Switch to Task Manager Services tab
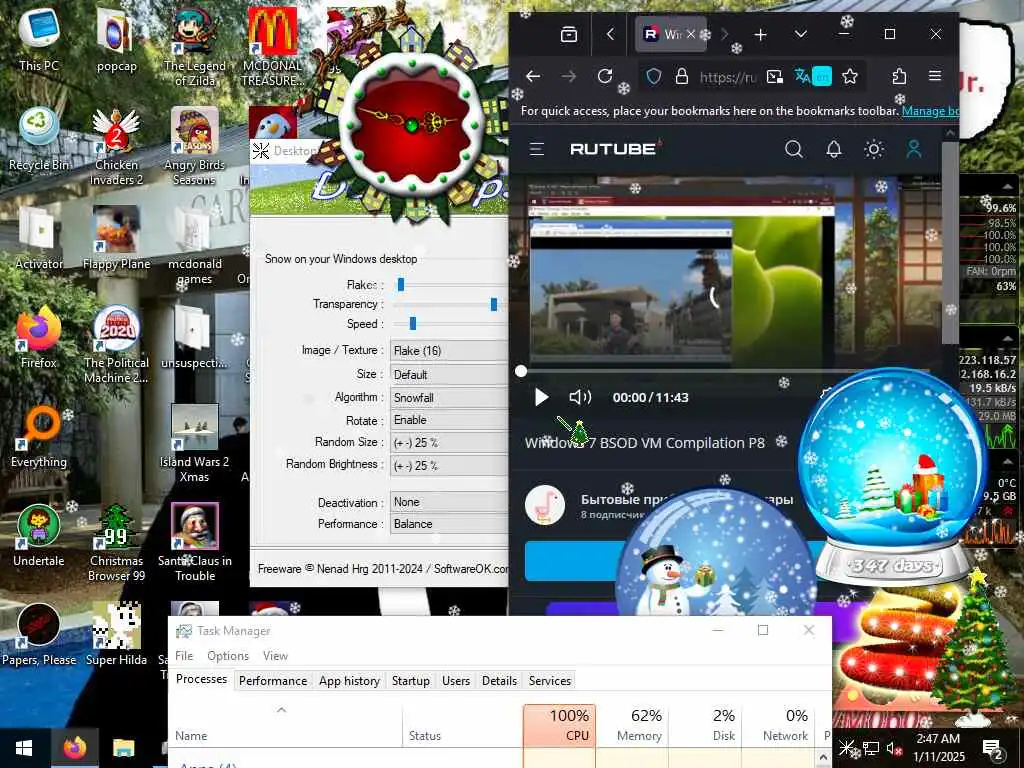Screen dimensions: 1024x768 pos(550,680)
